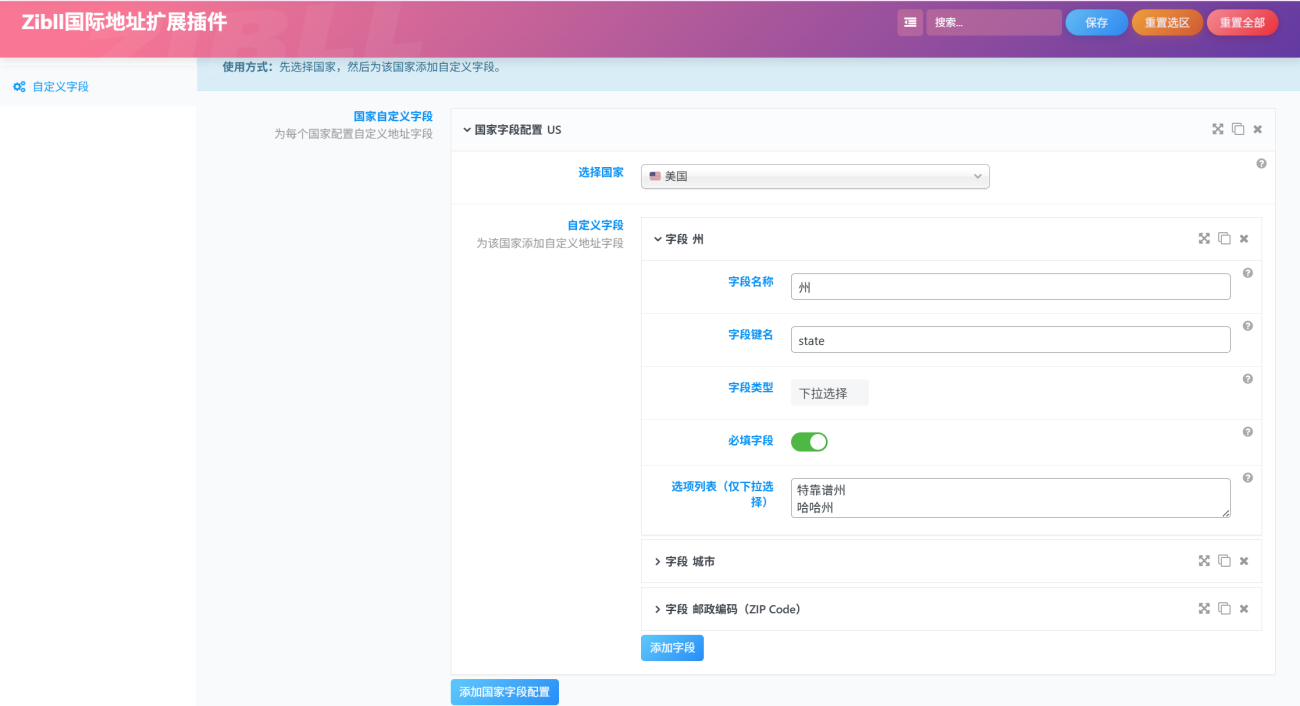Click the 添加字段 button
The height and width of the screenshot is (706, 1300).
[x=672, y=648]
